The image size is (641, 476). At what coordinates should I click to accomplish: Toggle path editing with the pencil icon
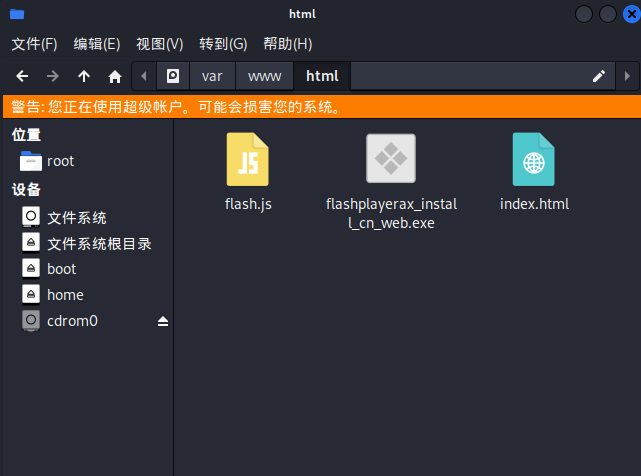click(x=599, y=76)
